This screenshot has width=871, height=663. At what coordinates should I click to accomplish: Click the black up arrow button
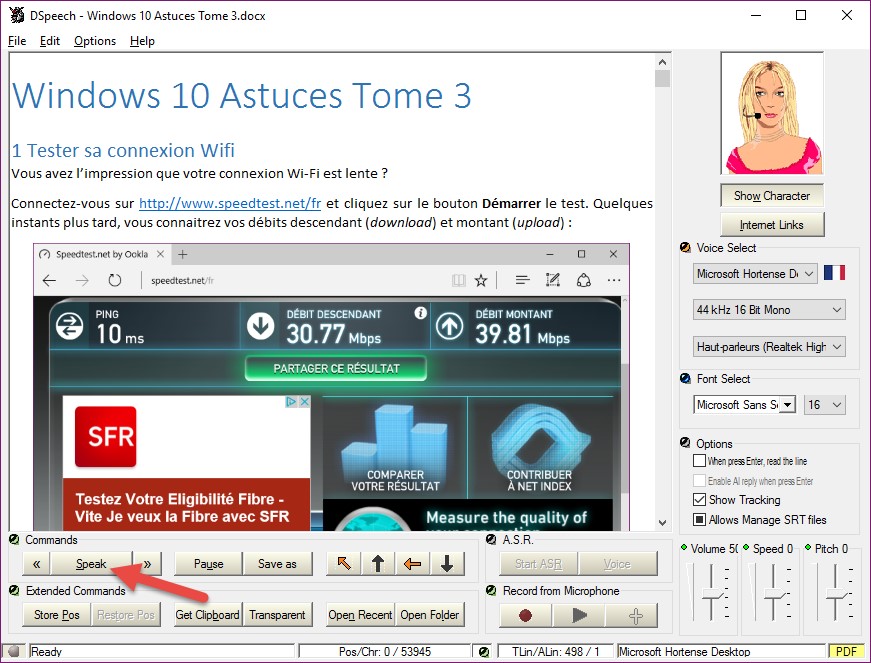tap(378, 564)
